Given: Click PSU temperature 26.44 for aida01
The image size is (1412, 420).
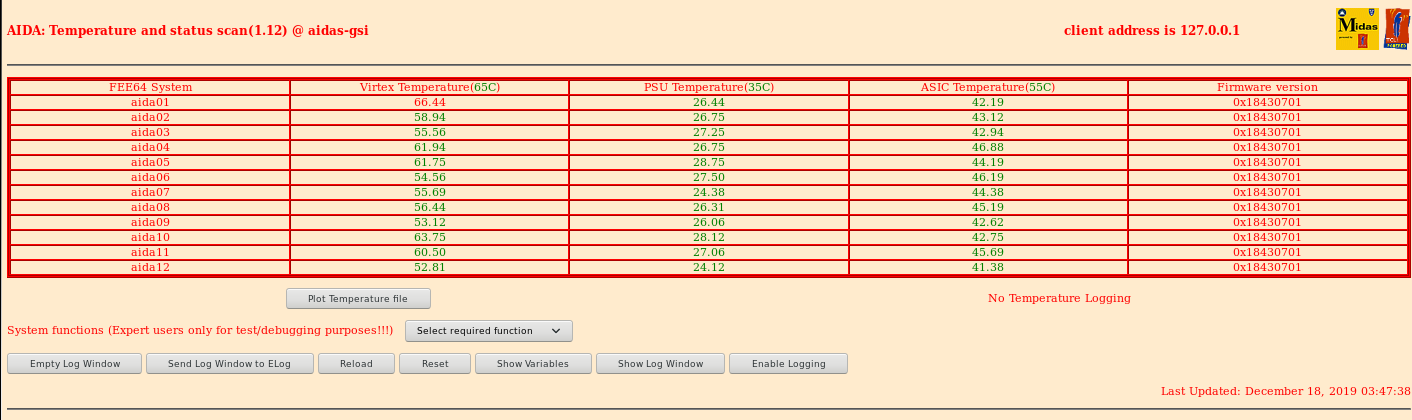Looking at the screenshot, I should (709, 103).
